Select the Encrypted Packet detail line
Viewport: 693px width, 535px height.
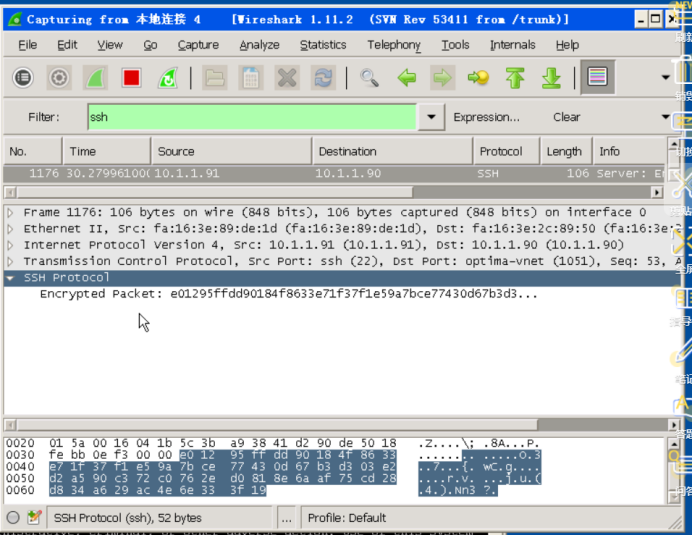(289, 294)
